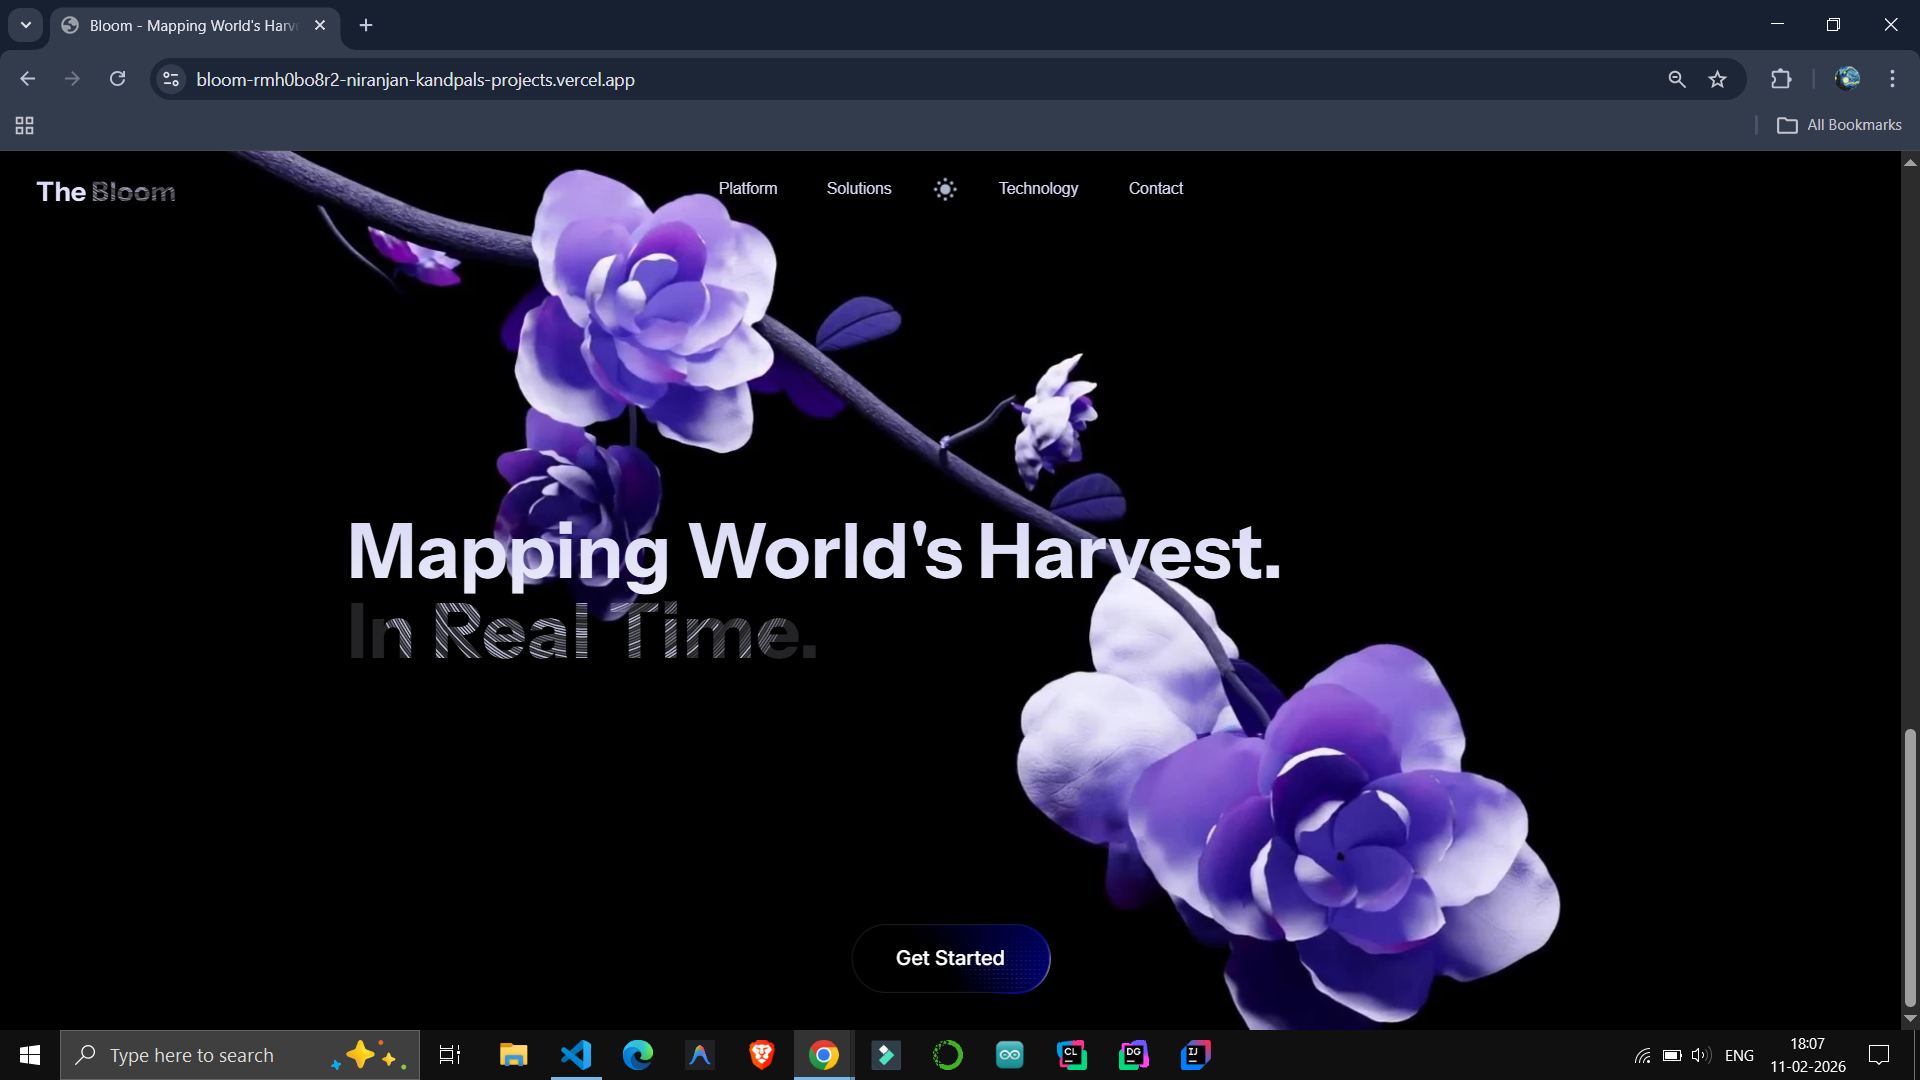Image resolution: width=1920 pixels, height=1080 pixels.
Task: Click the zoom magnifier icon in address bar
Action: (x=1677, y=79)
